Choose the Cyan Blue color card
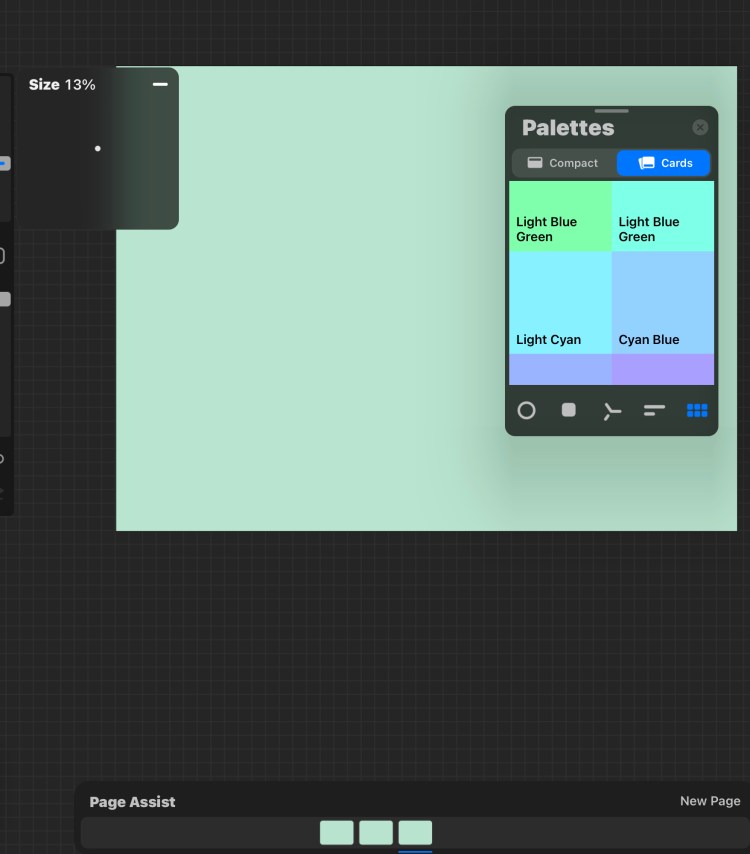Image resolution: width=750 pixels, height=854 pixels. point(663,302)
